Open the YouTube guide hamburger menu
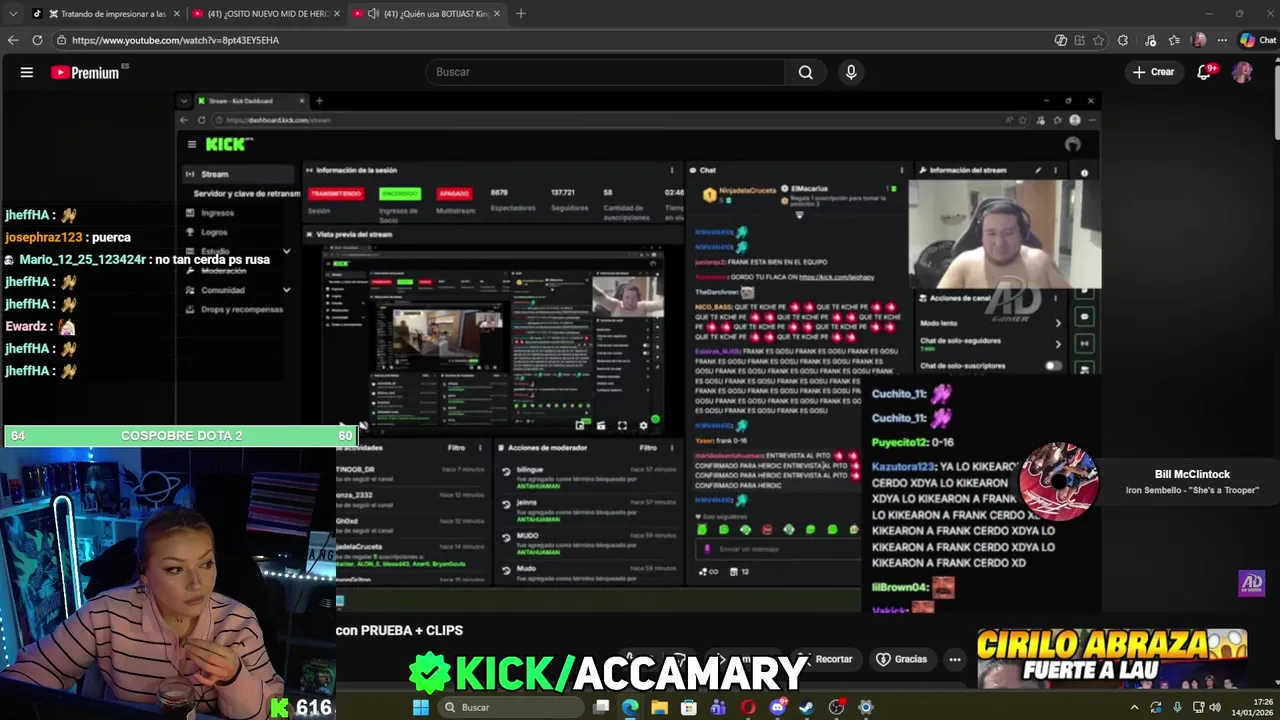1280x720 pixels. (x=27, y=72)
